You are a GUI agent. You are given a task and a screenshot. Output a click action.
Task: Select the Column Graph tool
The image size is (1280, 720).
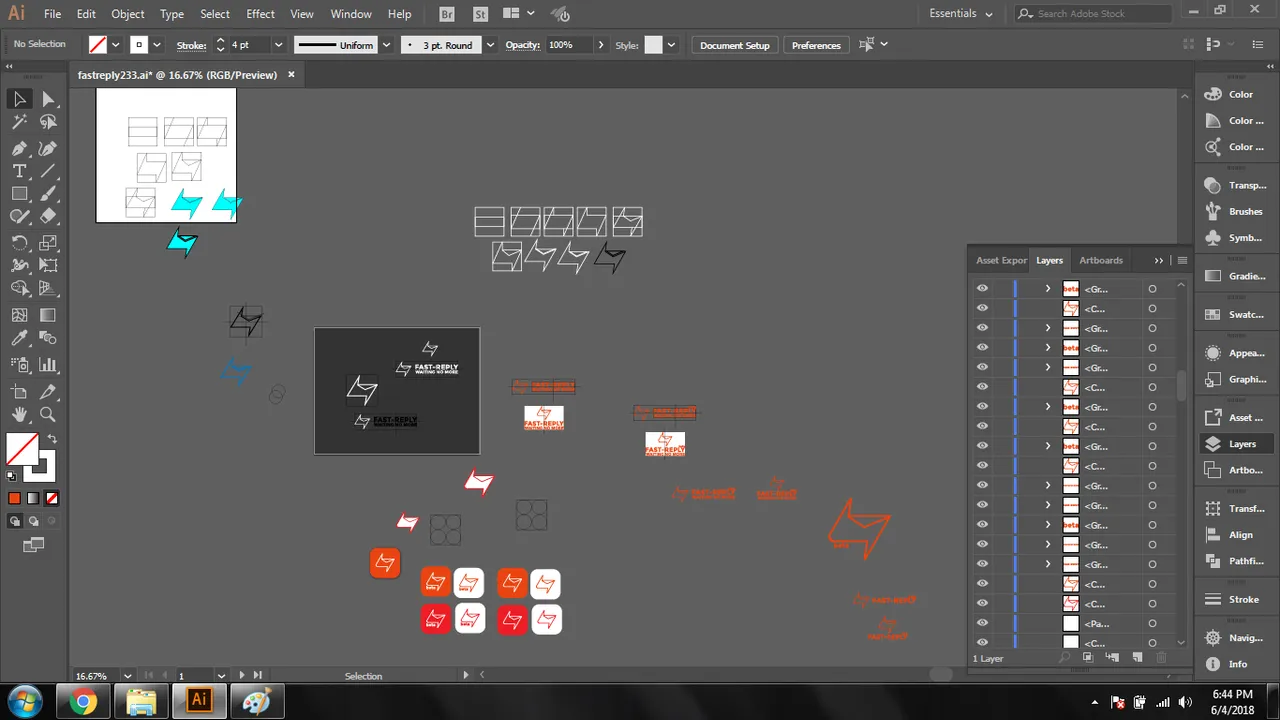pyautogui.click(x=48, y=365)
